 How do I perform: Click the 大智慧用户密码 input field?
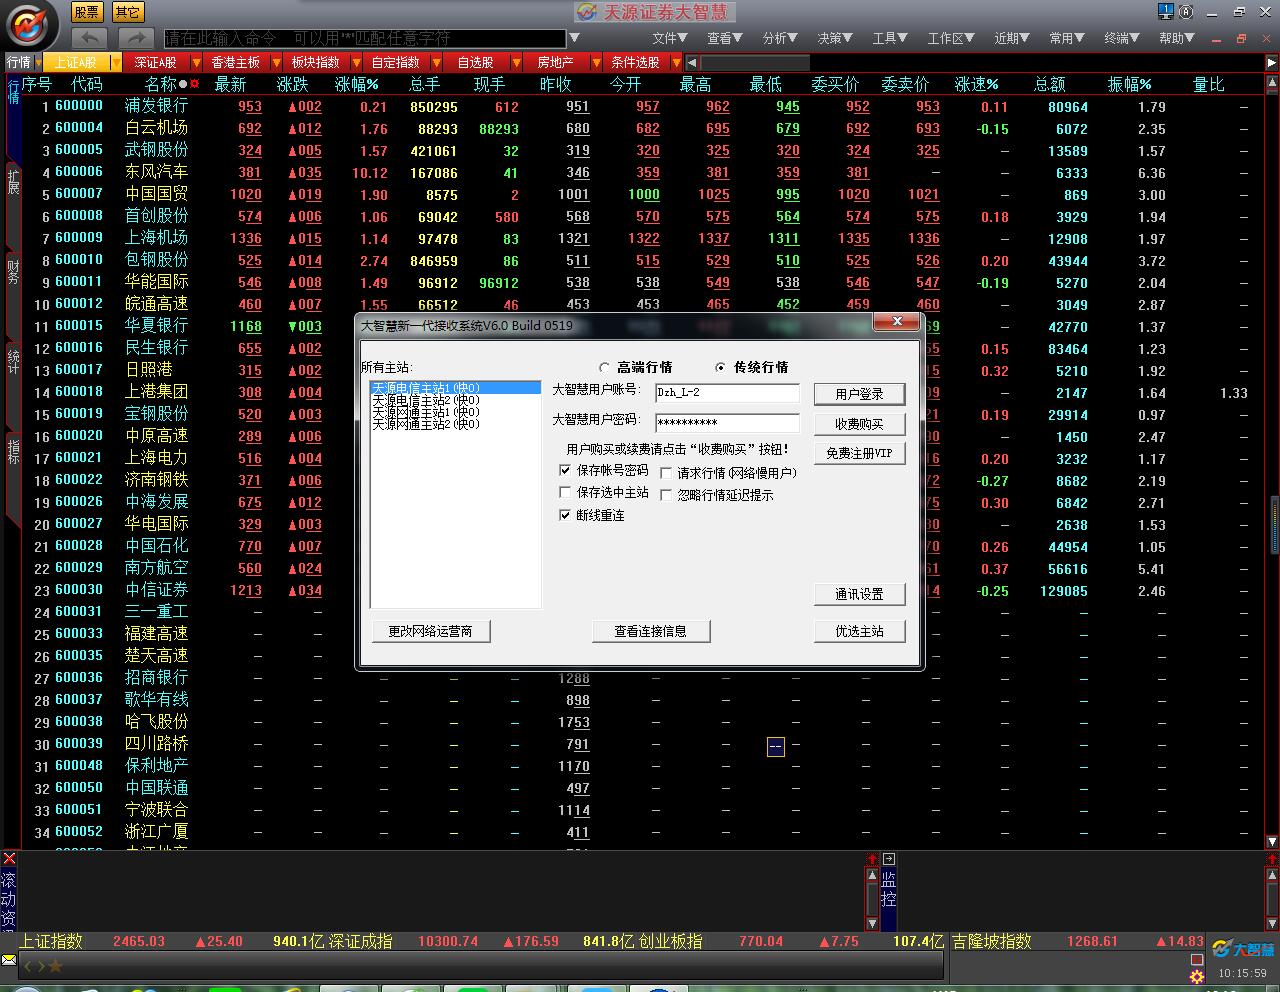tap(727, 422)
